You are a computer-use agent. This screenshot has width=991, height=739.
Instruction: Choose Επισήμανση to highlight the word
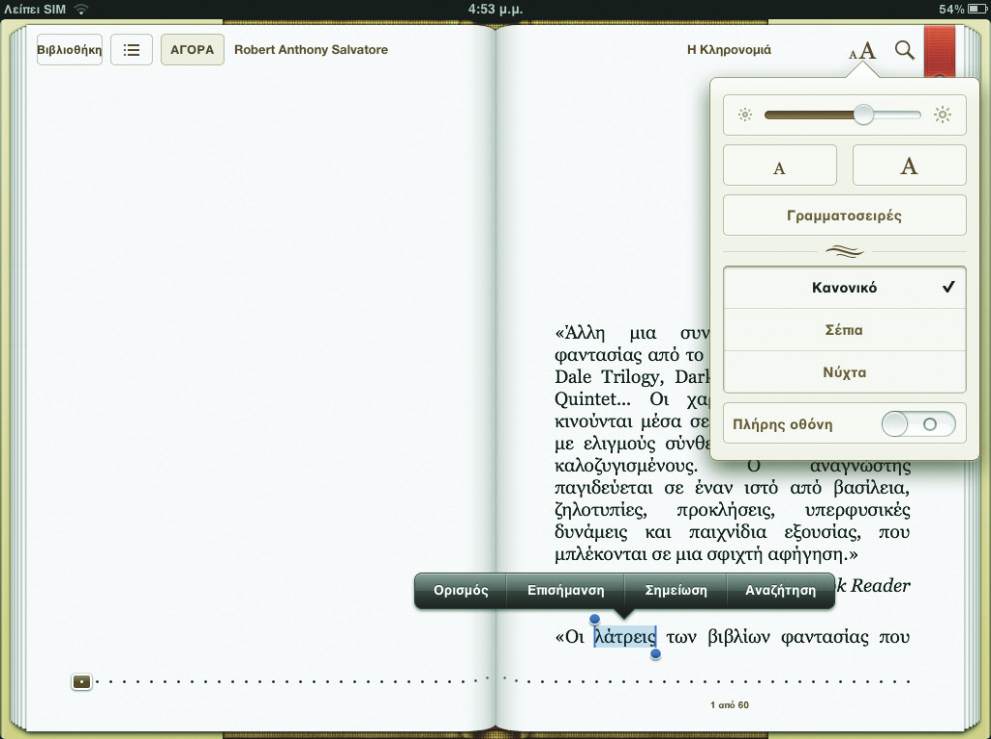tap(566, 590)
